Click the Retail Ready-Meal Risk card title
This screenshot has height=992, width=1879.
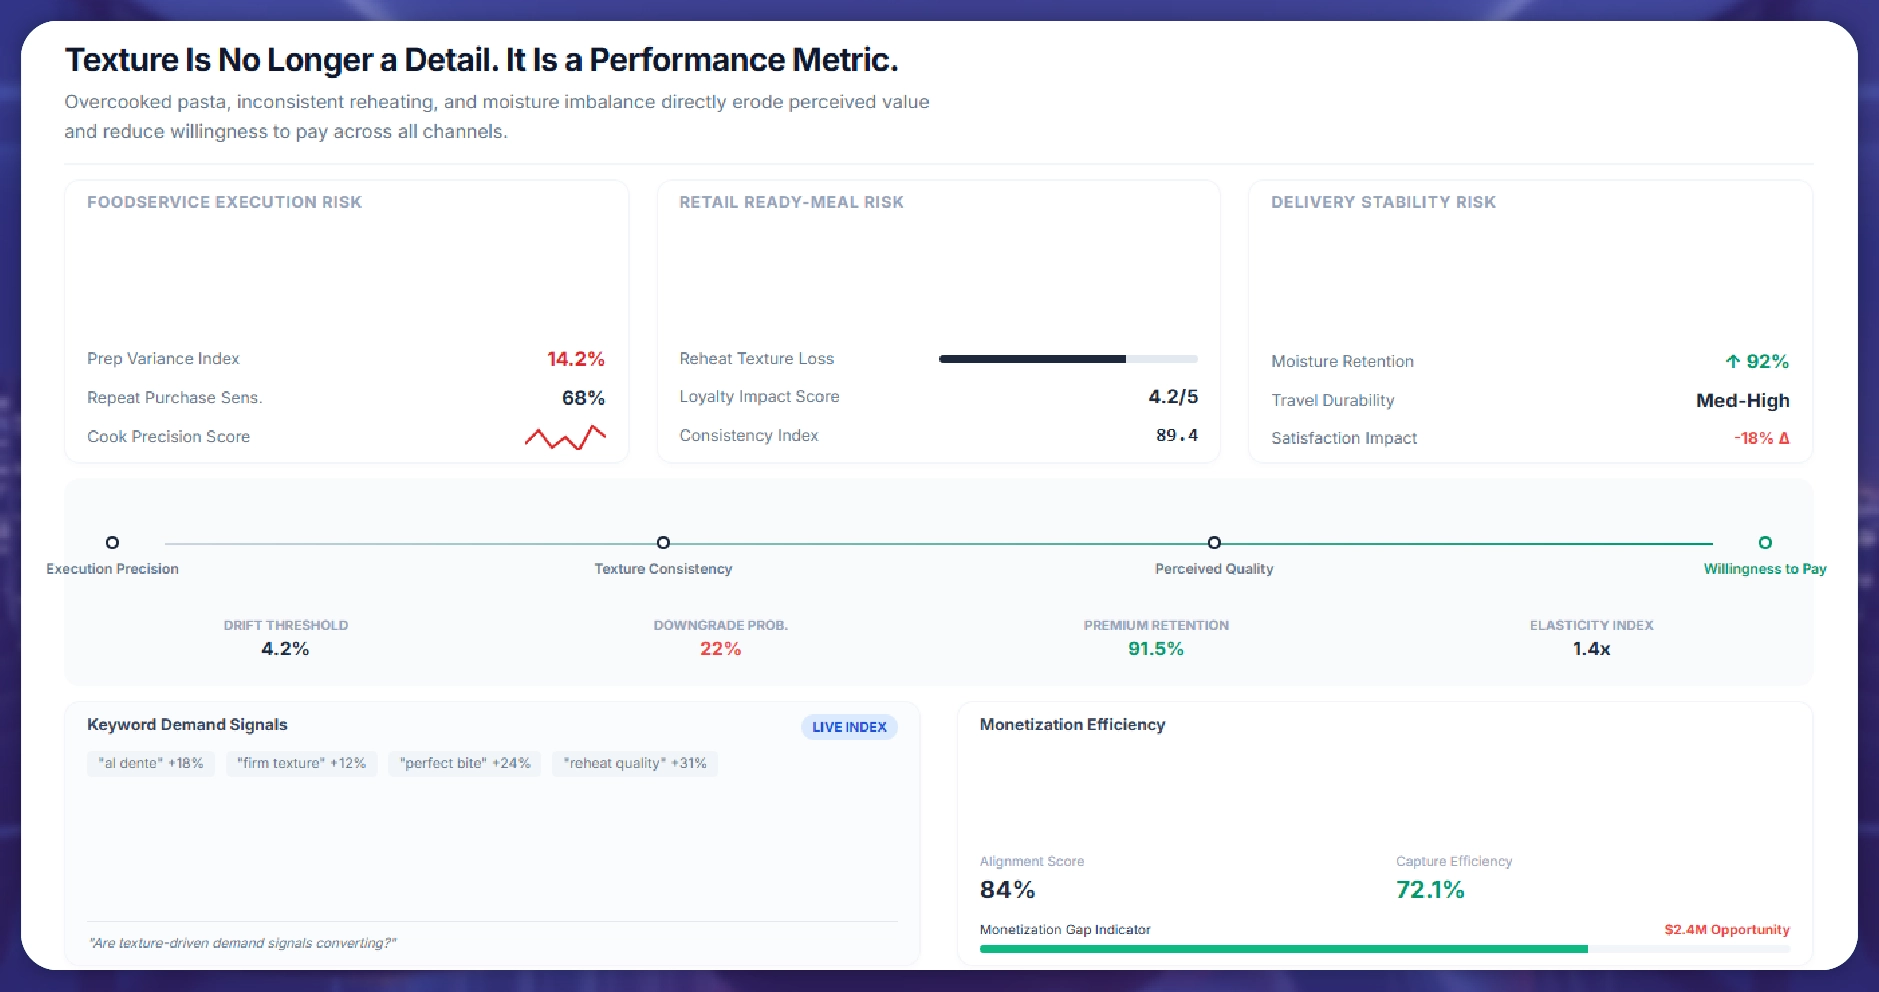coord(791,202)
